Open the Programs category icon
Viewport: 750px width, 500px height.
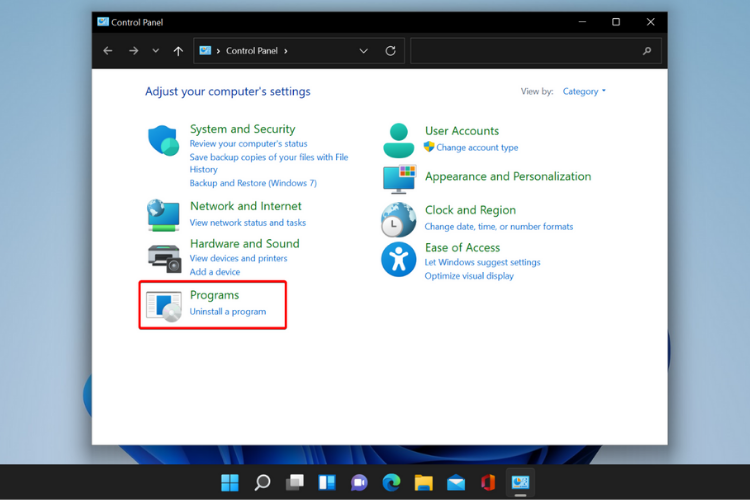[164, 304]
